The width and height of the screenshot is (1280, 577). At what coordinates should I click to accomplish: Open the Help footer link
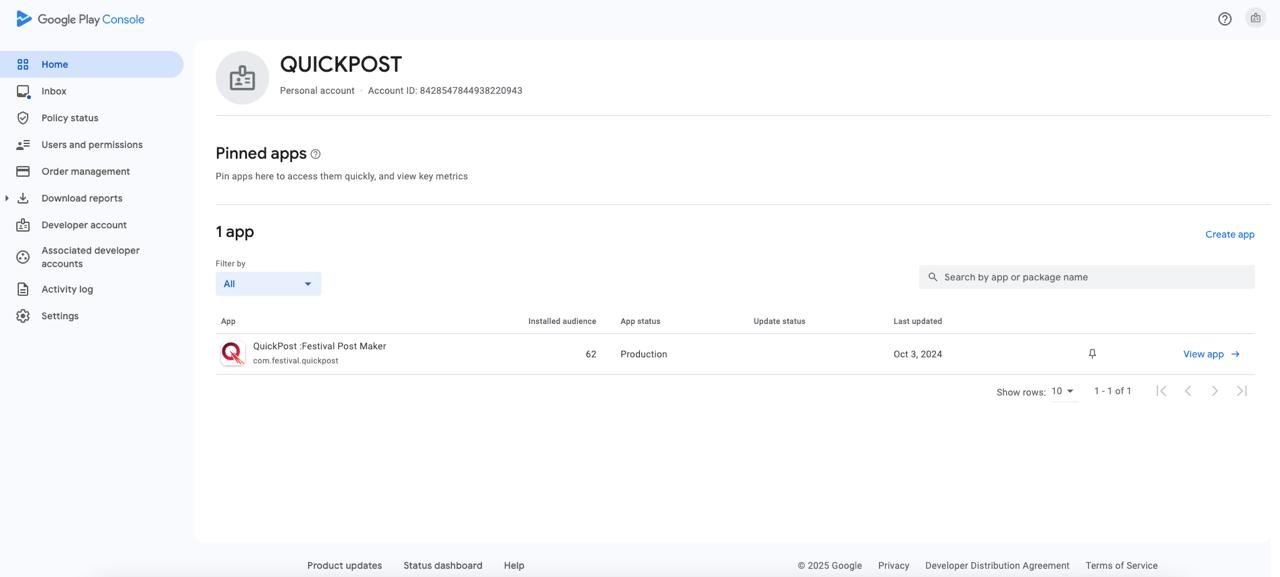click(x=514, y=565)
